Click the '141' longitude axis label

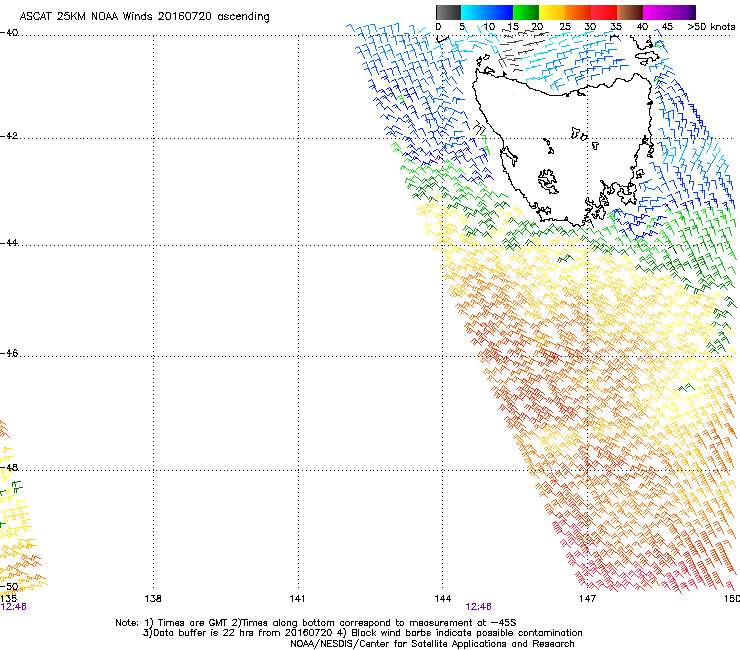click(x=297, y=599)
